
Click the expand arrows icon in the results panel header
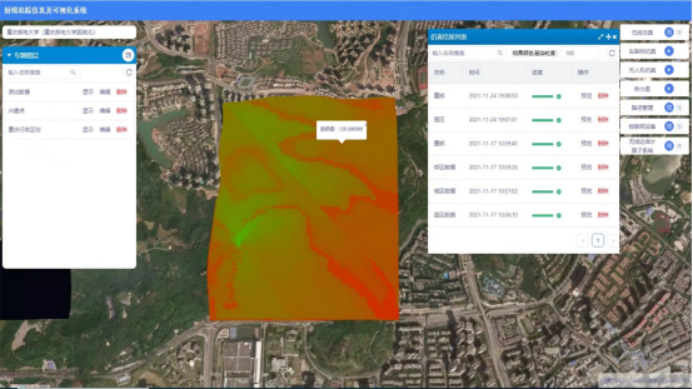pyautogui.click(x=600, y=37)
